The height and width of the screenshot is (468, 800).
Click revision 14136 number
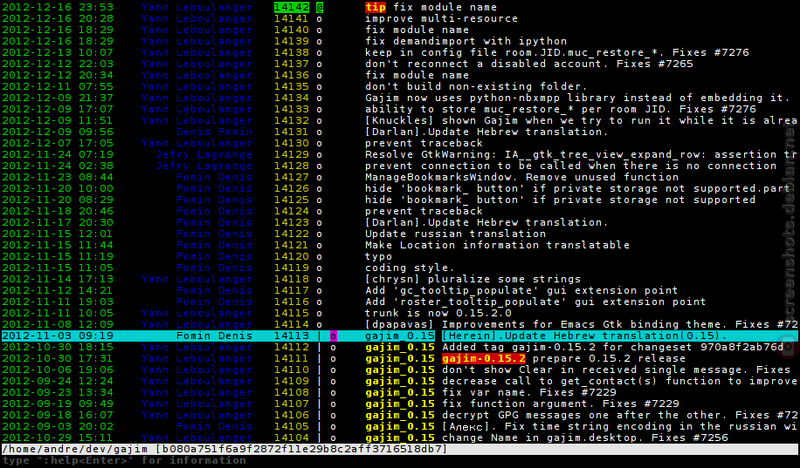291,75
